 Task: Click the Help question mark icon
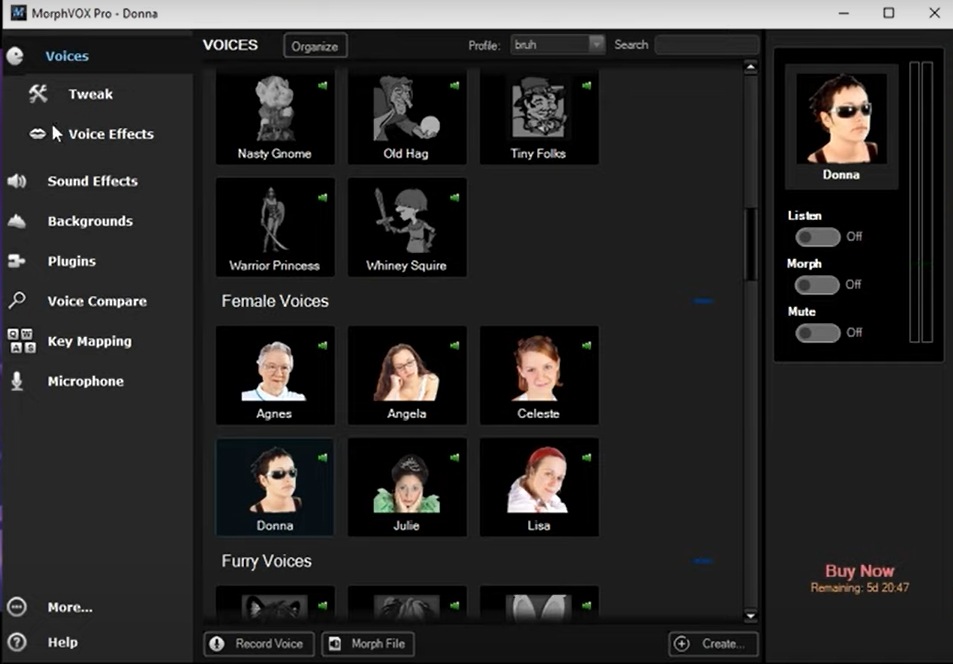click(17, 642)
